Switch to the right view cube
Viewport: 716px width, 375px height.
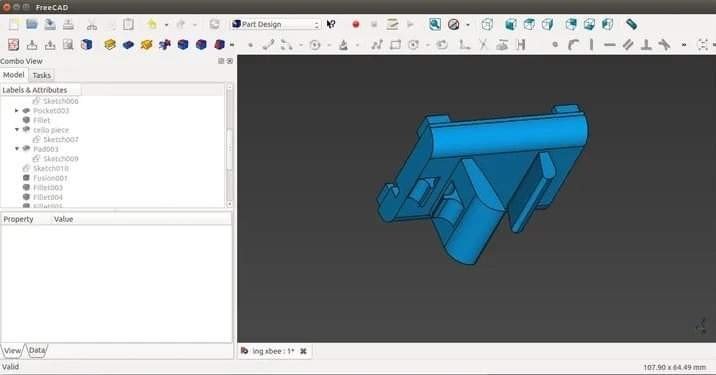click(548, 24)
